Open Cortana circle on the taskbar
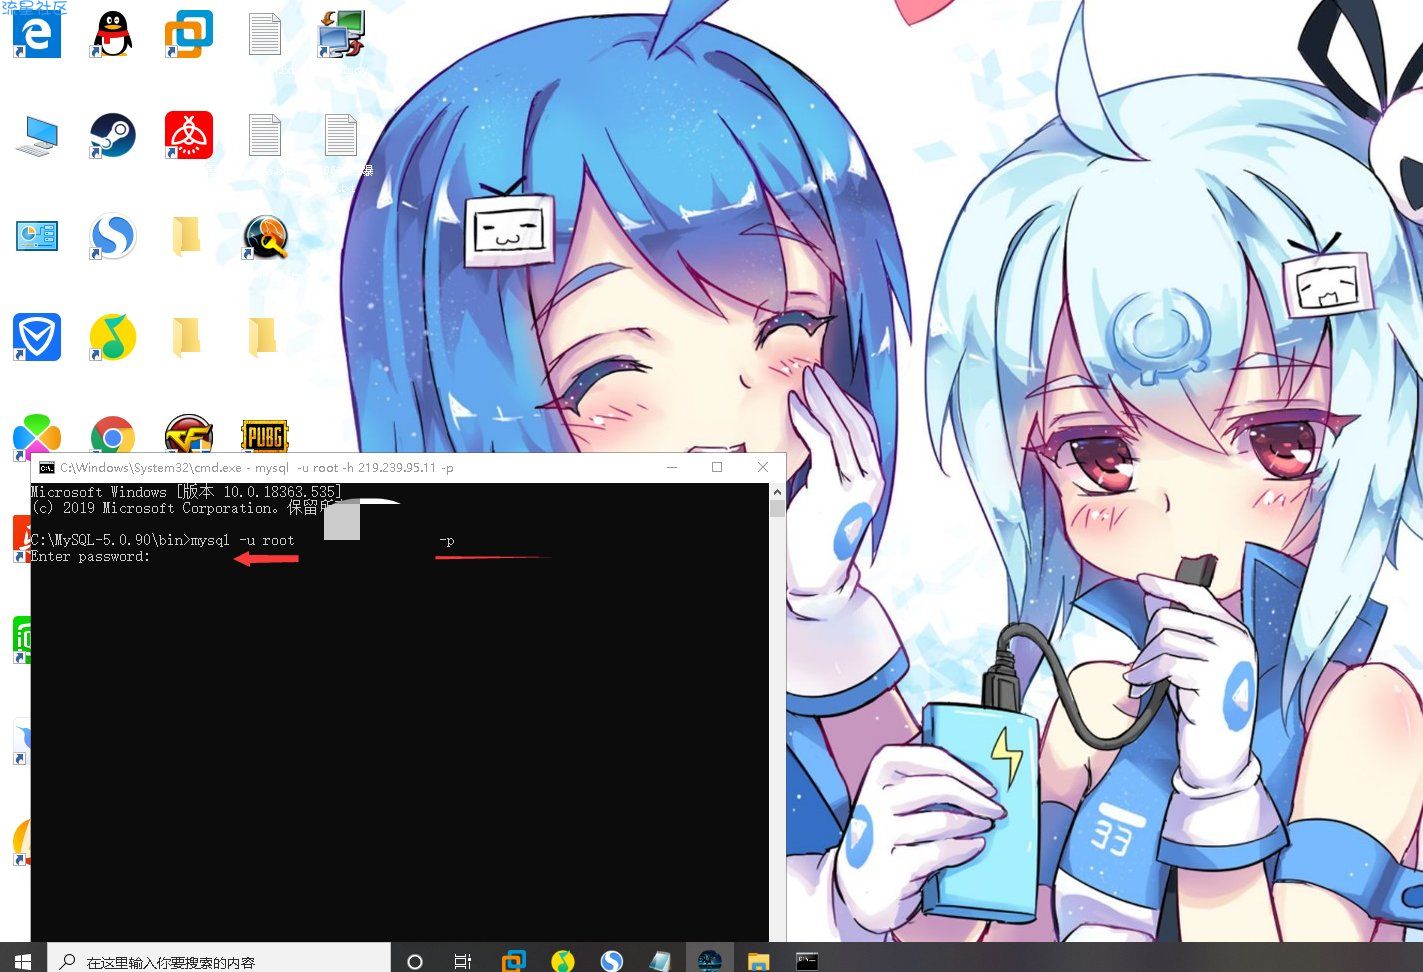 (x=415, y=961)
